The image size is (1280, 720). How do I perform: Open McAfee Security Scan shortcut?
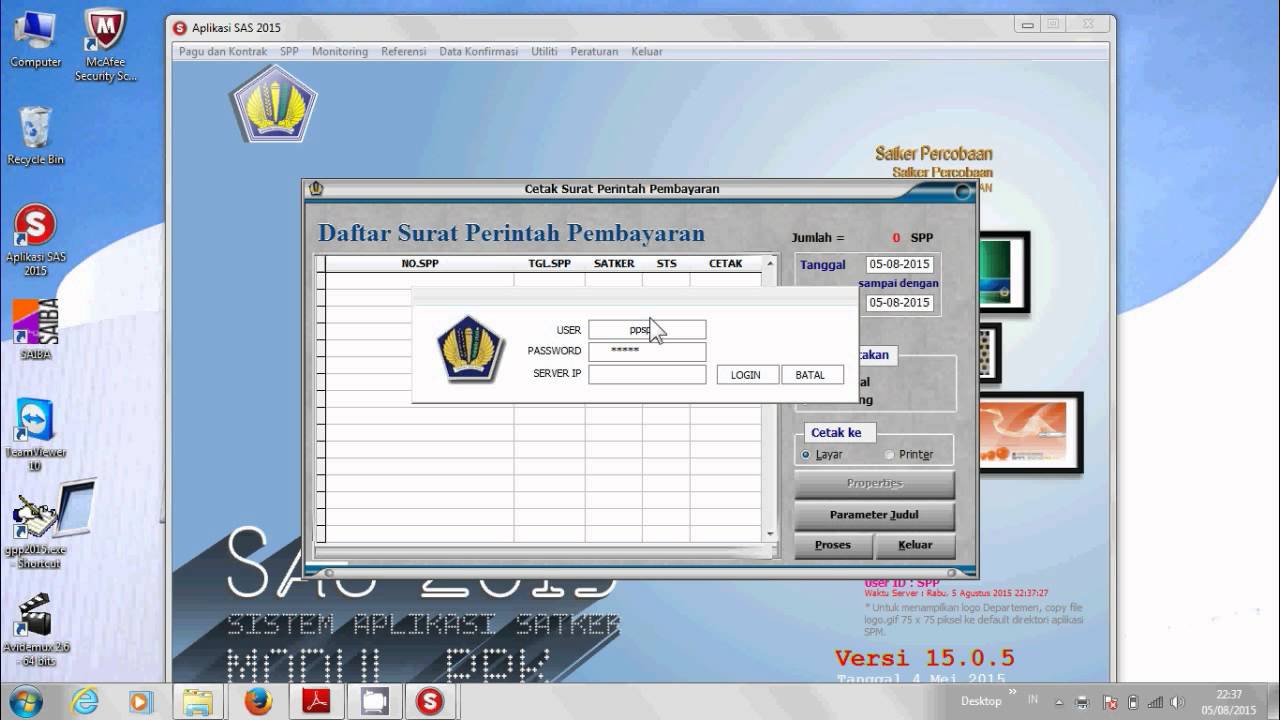coord(105,45)
